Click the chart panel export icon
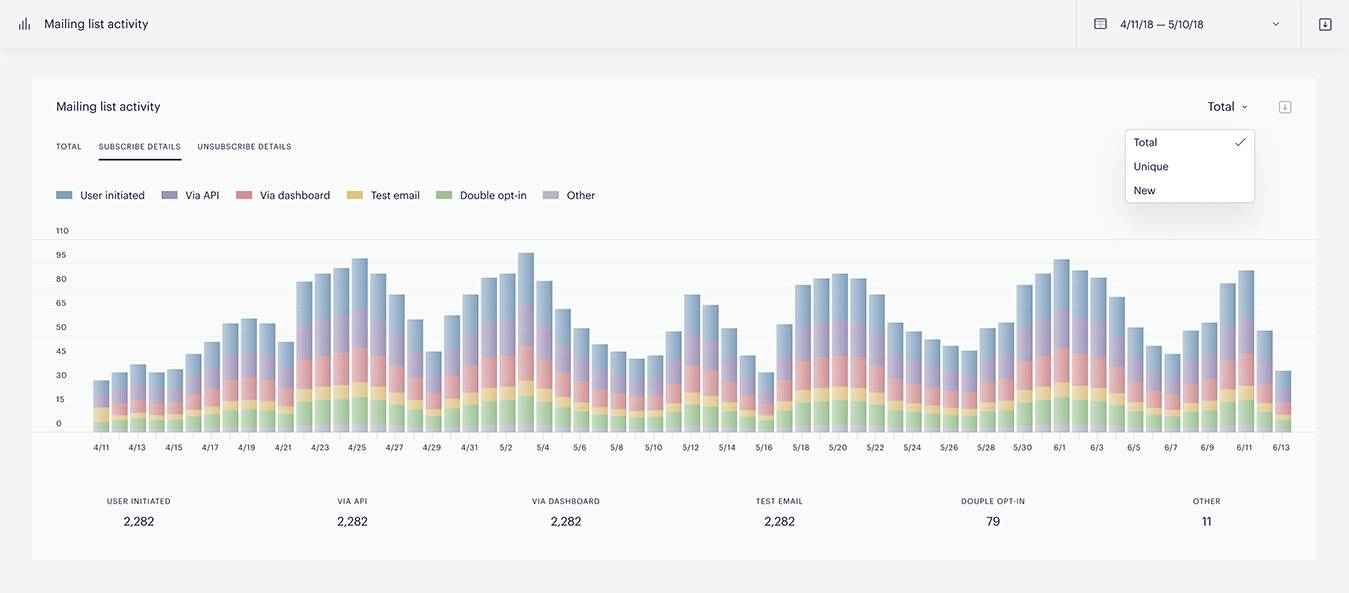 pyautogui.click(x=1285, y=107)
